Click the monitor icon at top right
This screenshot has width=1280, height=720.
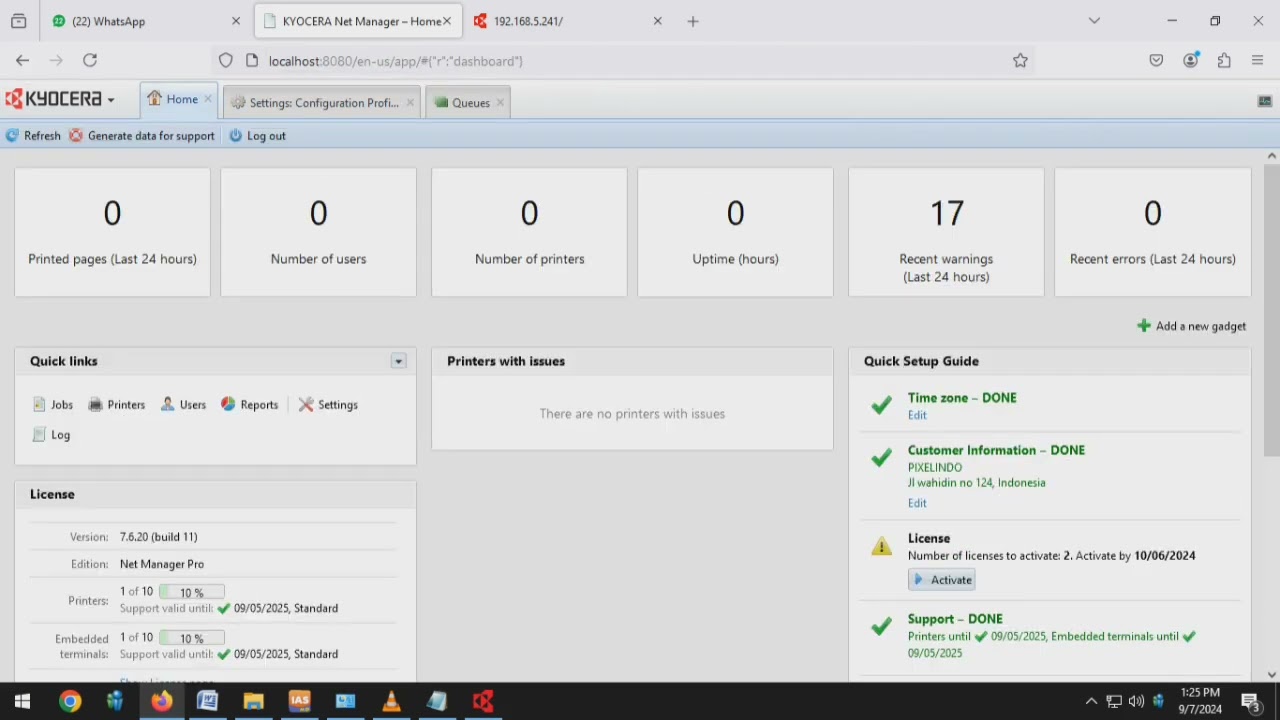(1265, 101)
